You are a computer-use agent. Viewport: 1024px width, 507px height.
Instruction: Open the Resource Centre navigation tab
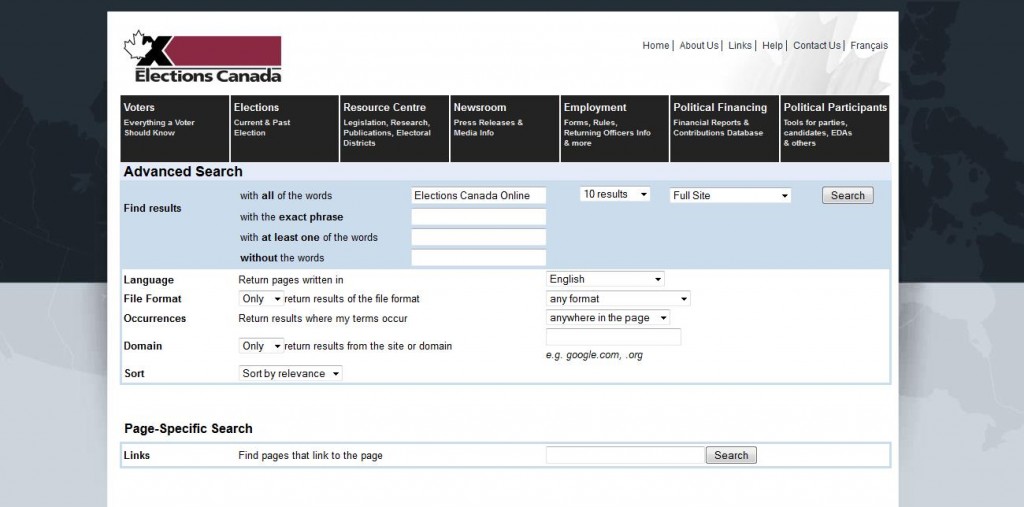[394, 129]
